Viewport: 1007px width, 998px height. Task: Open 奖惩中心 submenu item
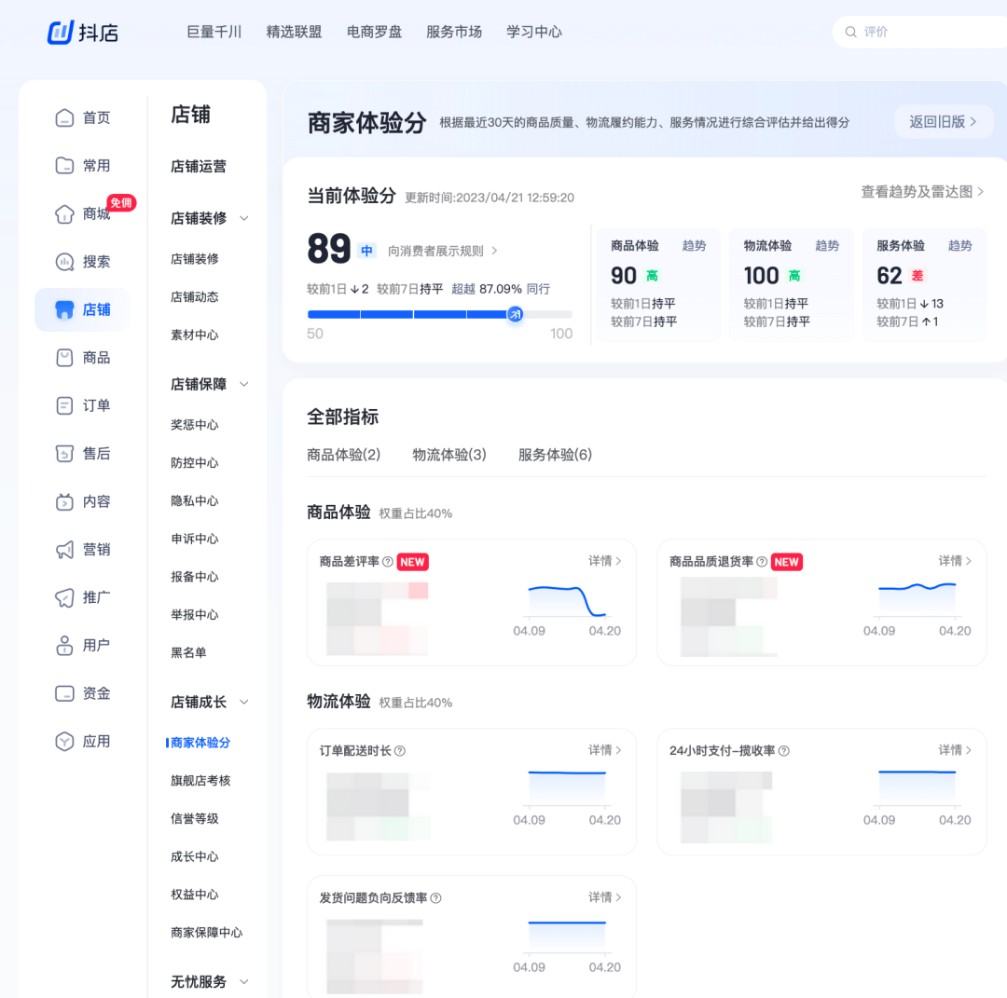[x=195, y=425]
